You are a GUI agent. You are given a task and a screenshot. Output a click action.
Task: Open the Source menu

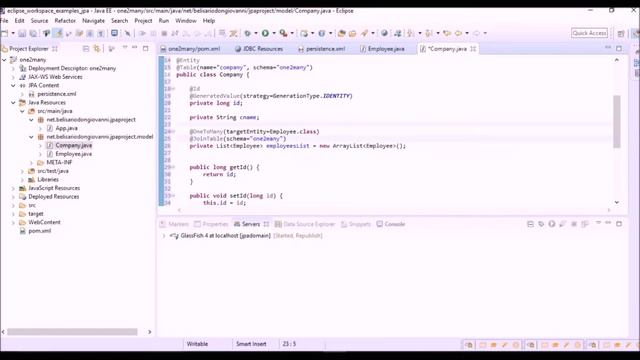tap(39, 20)
